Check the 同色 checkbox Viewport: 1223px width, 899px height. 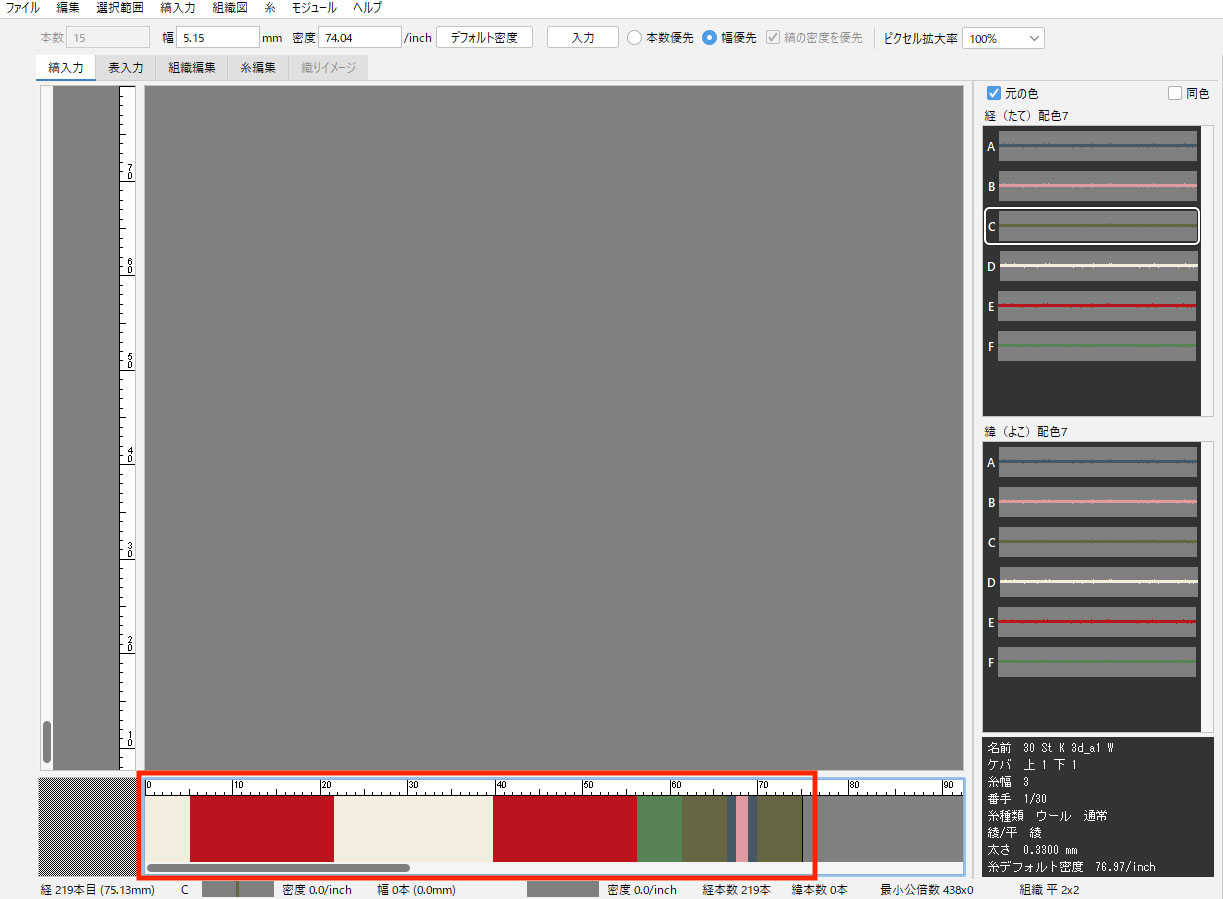(x=1175, y=93)
